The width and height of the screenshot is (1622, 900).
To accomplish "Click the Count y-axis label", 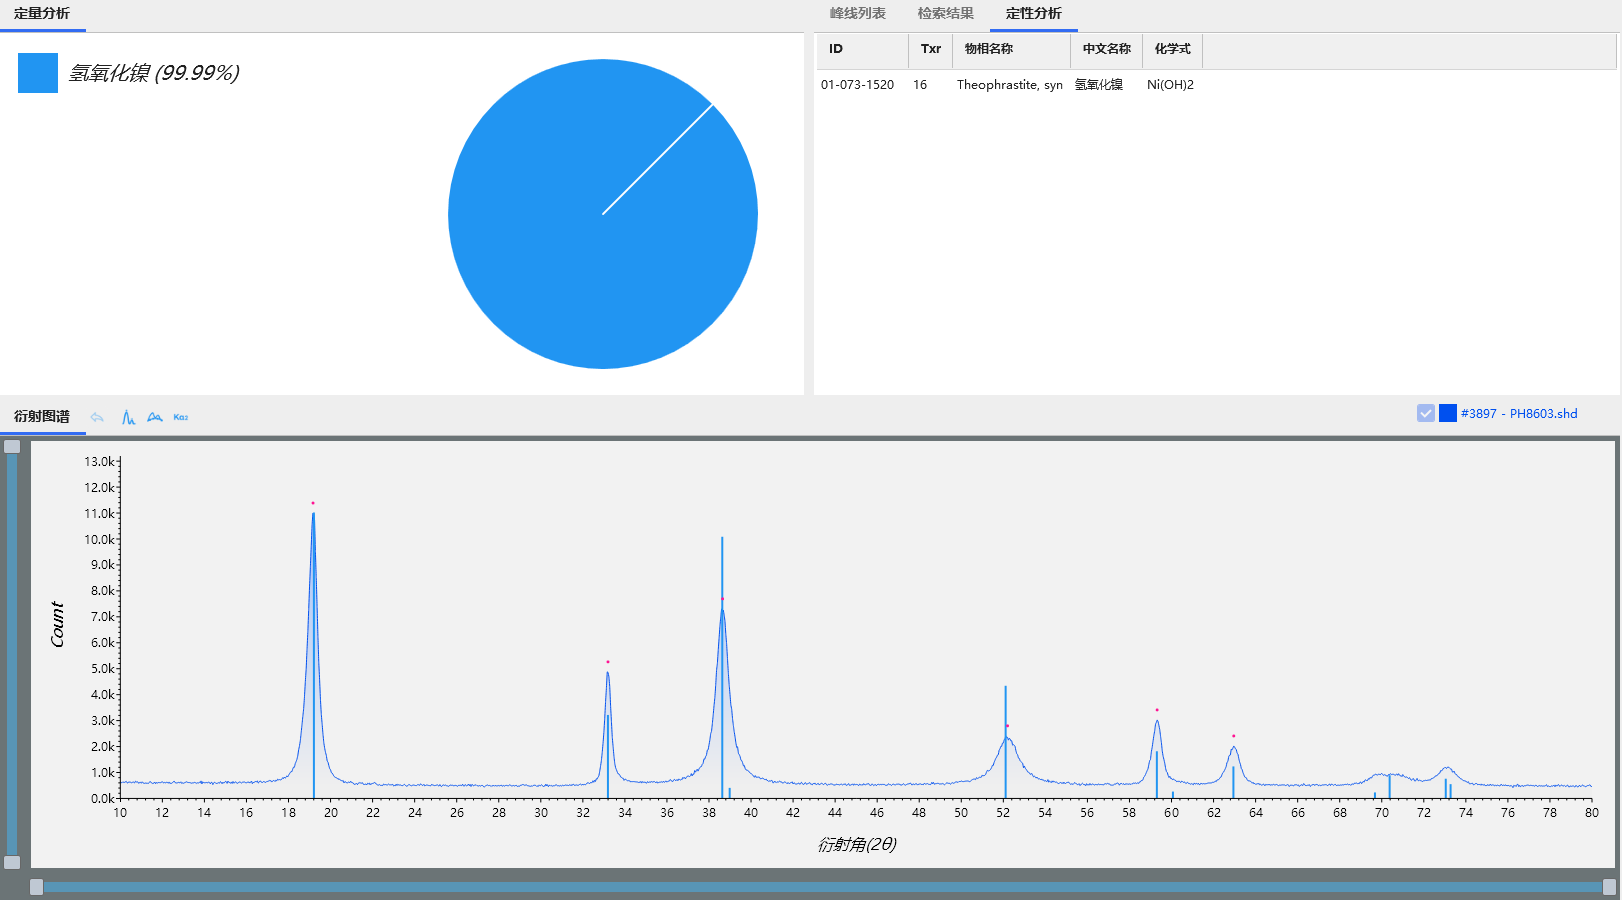I will click(57, 624).
